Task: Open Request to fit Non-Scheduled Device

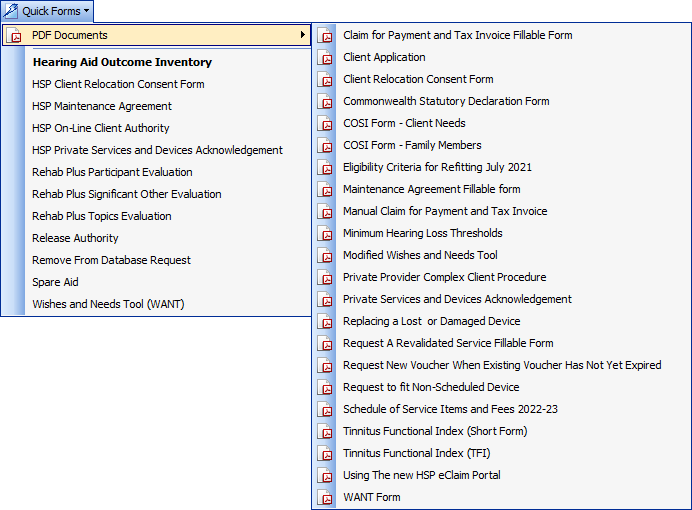Action: coord(431,388)
